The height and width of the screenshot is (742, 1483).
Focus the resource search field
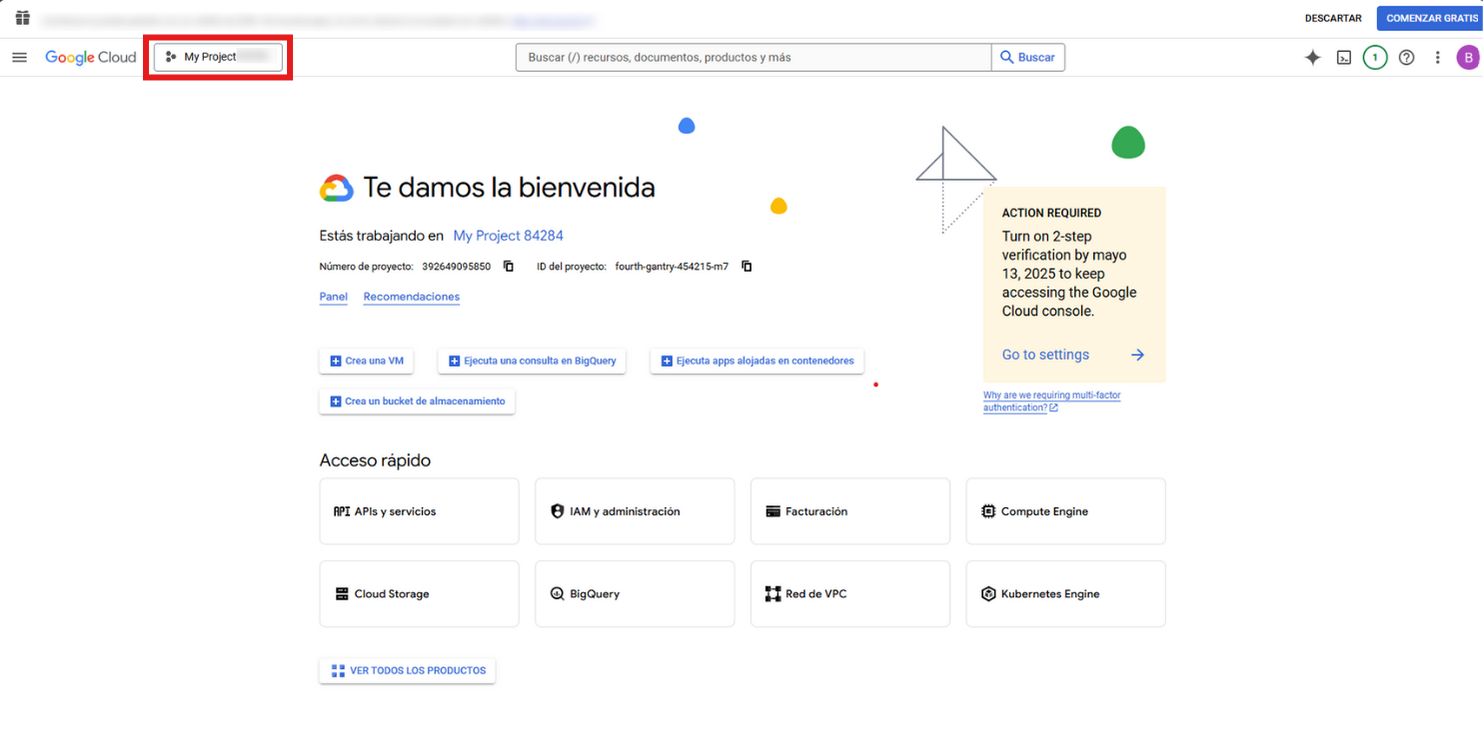tap(753, 57)
